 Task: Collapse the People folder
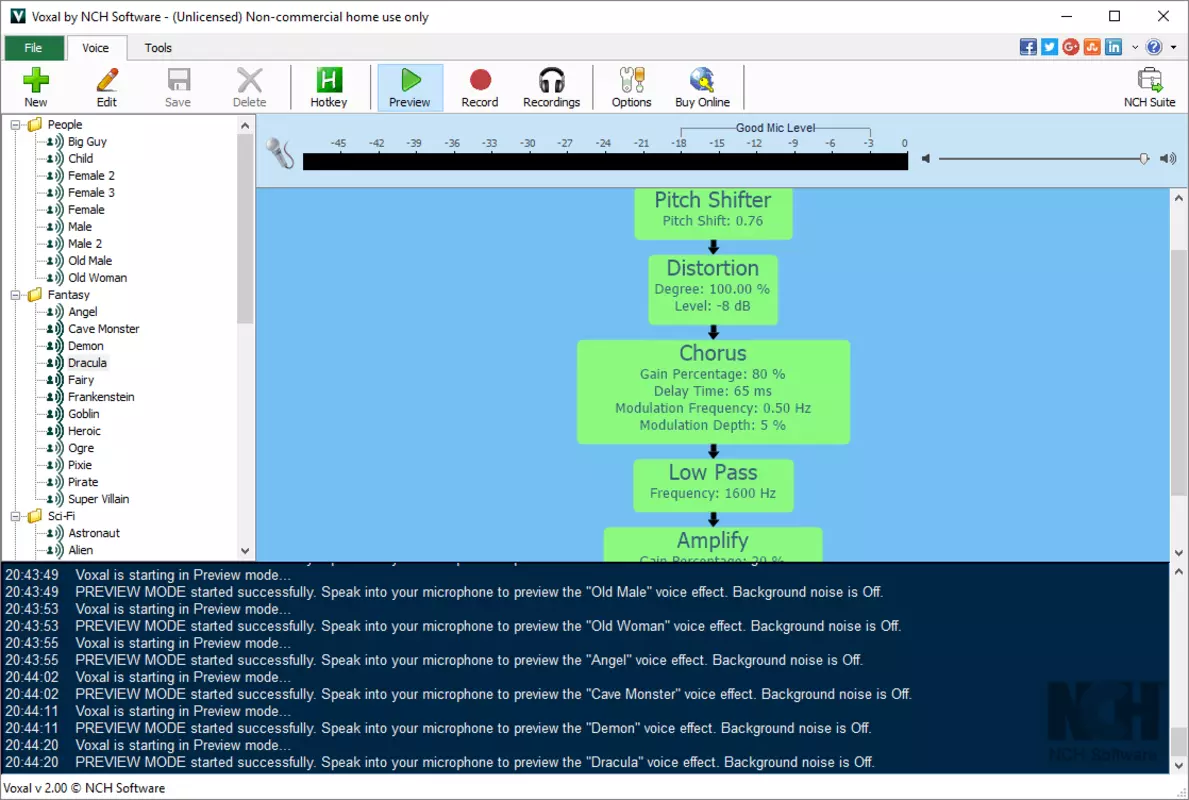(x=15, y=124)
